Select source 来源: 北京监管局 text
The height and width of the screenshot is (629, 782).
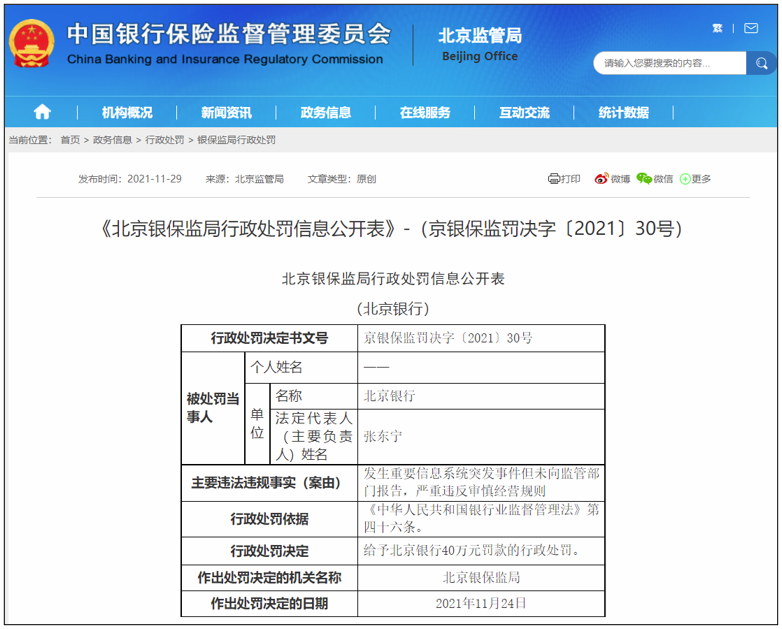pos(244,179)
